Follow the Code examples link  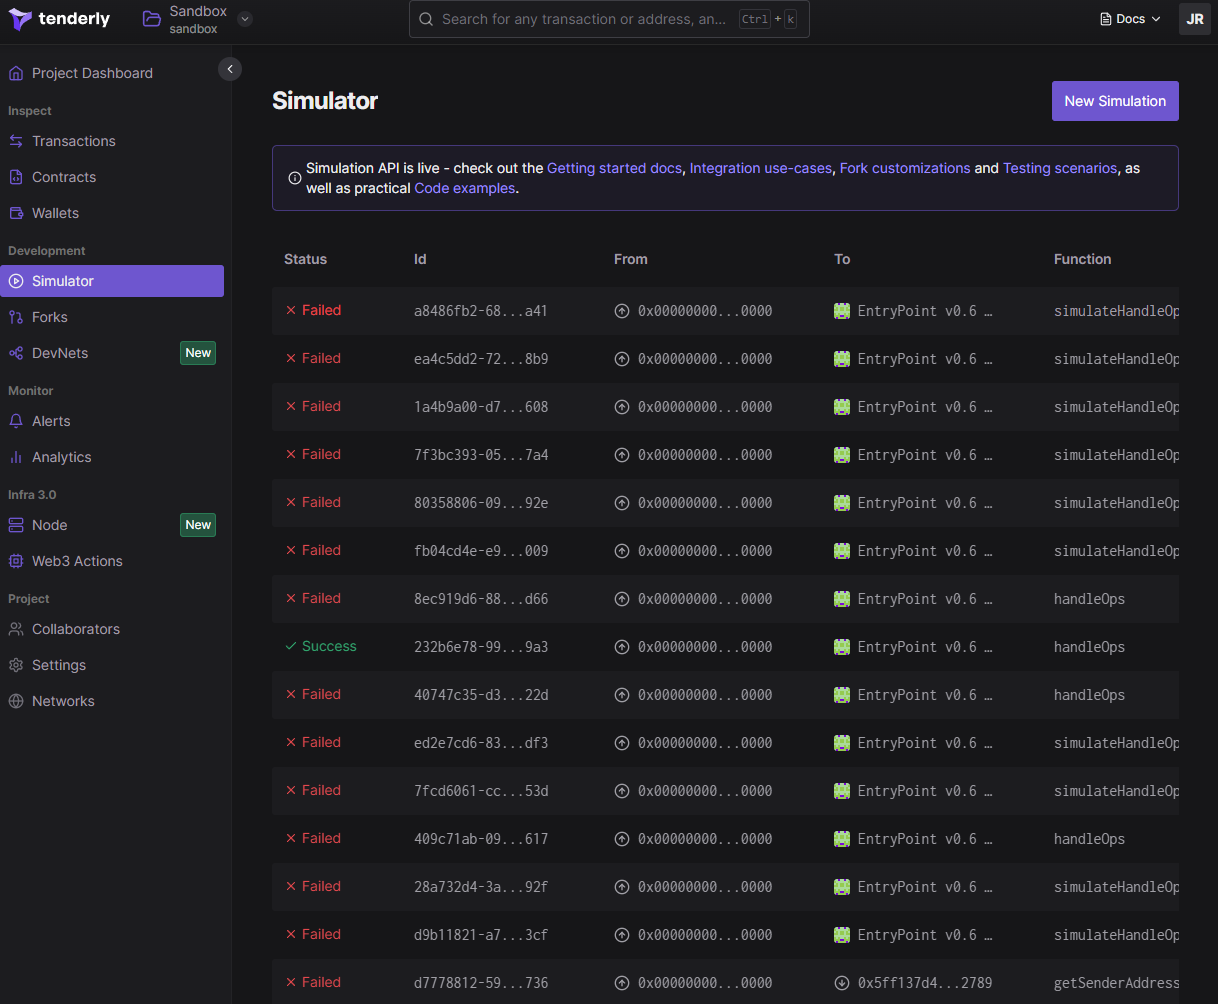pyautogui.click(x=465, y=188)
